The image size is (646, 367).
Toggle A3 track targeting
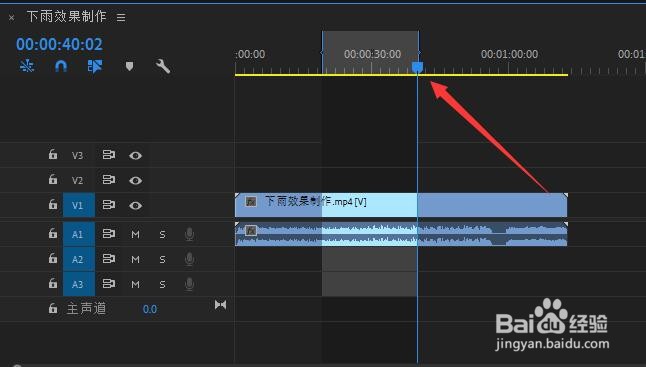click(x=79, y=284)
